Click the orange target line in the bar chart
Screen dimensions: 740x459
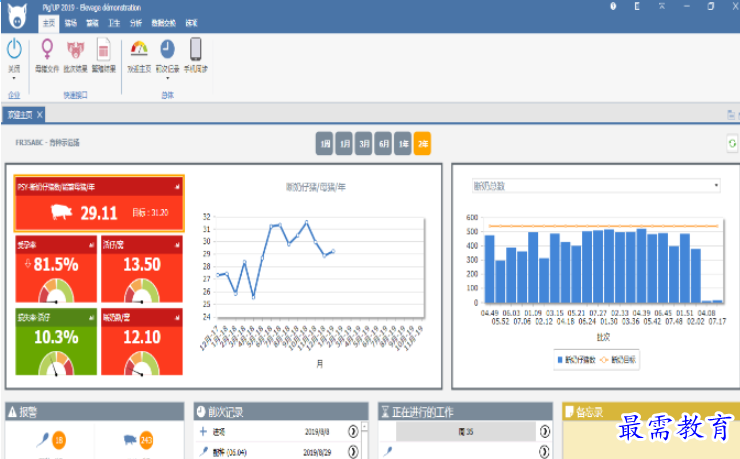tap(604, 226)
